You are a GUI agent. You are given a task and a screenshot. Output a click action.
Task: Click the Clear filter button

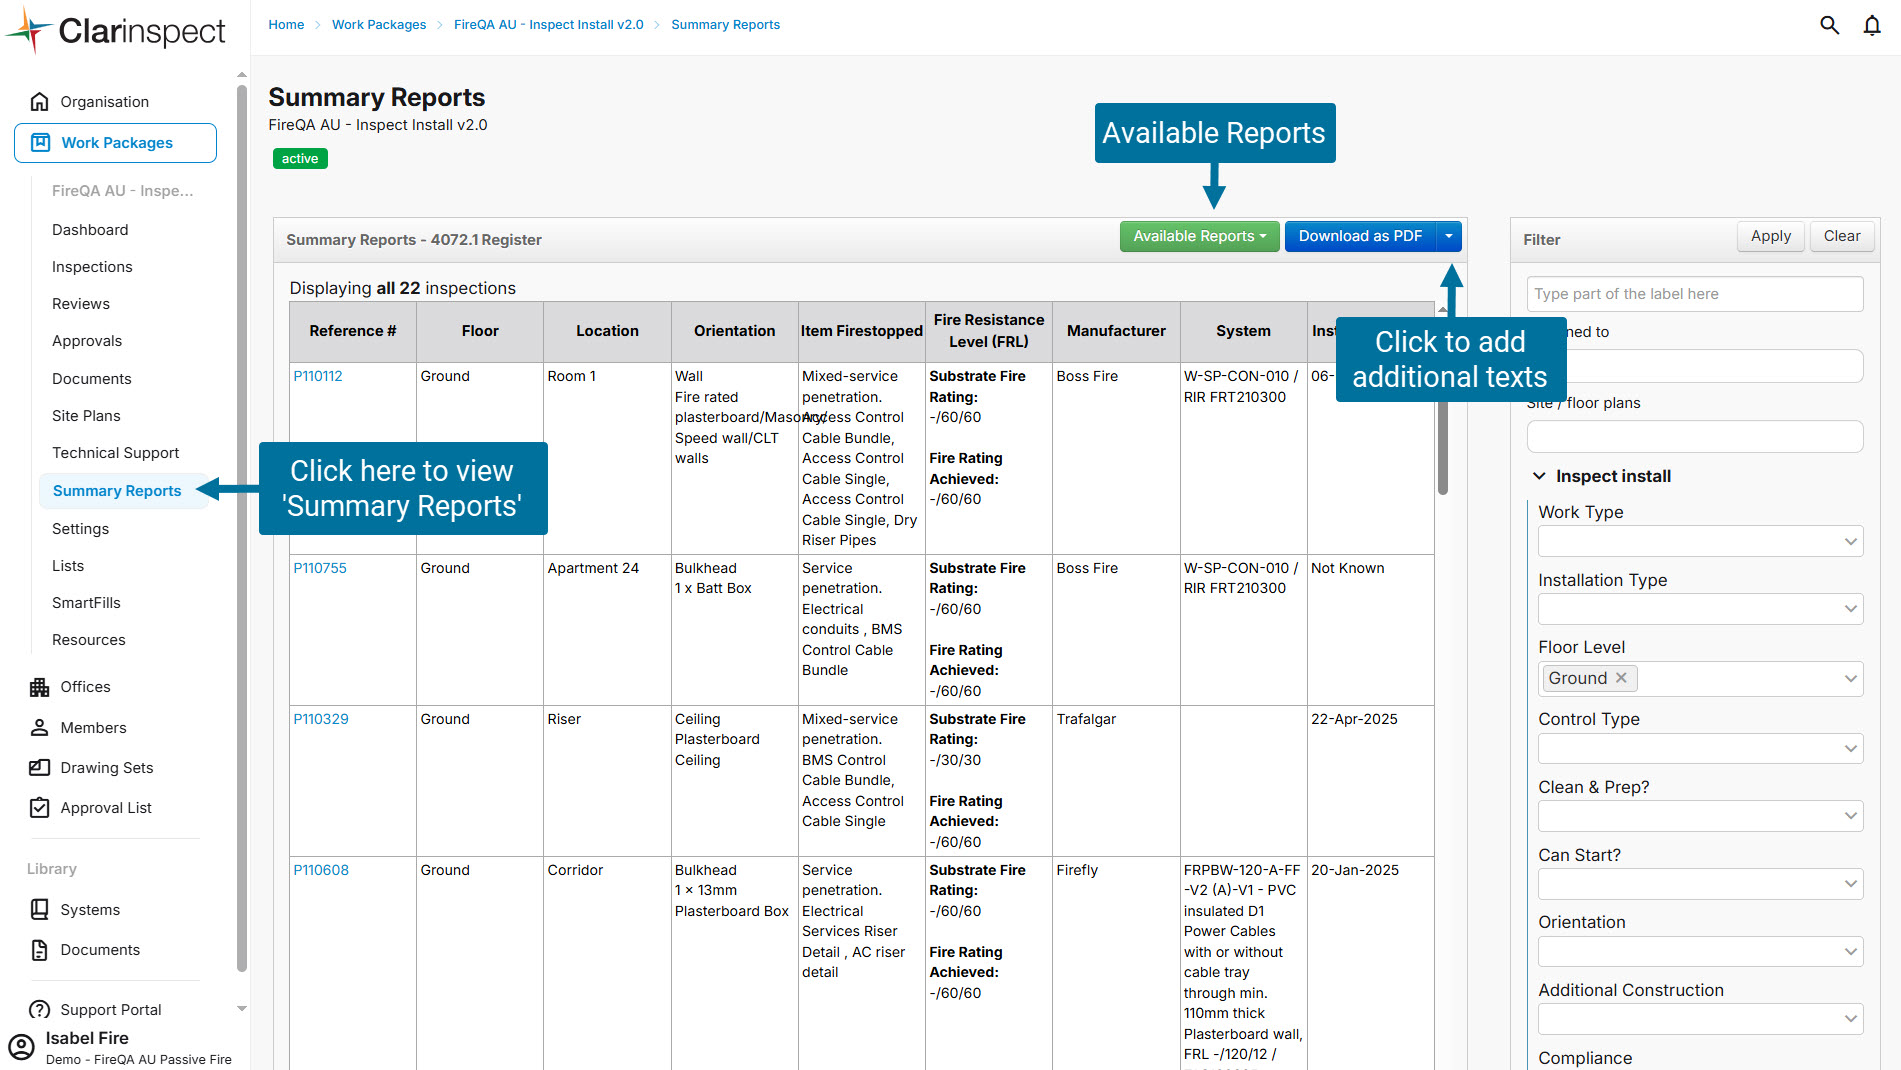1842,236
